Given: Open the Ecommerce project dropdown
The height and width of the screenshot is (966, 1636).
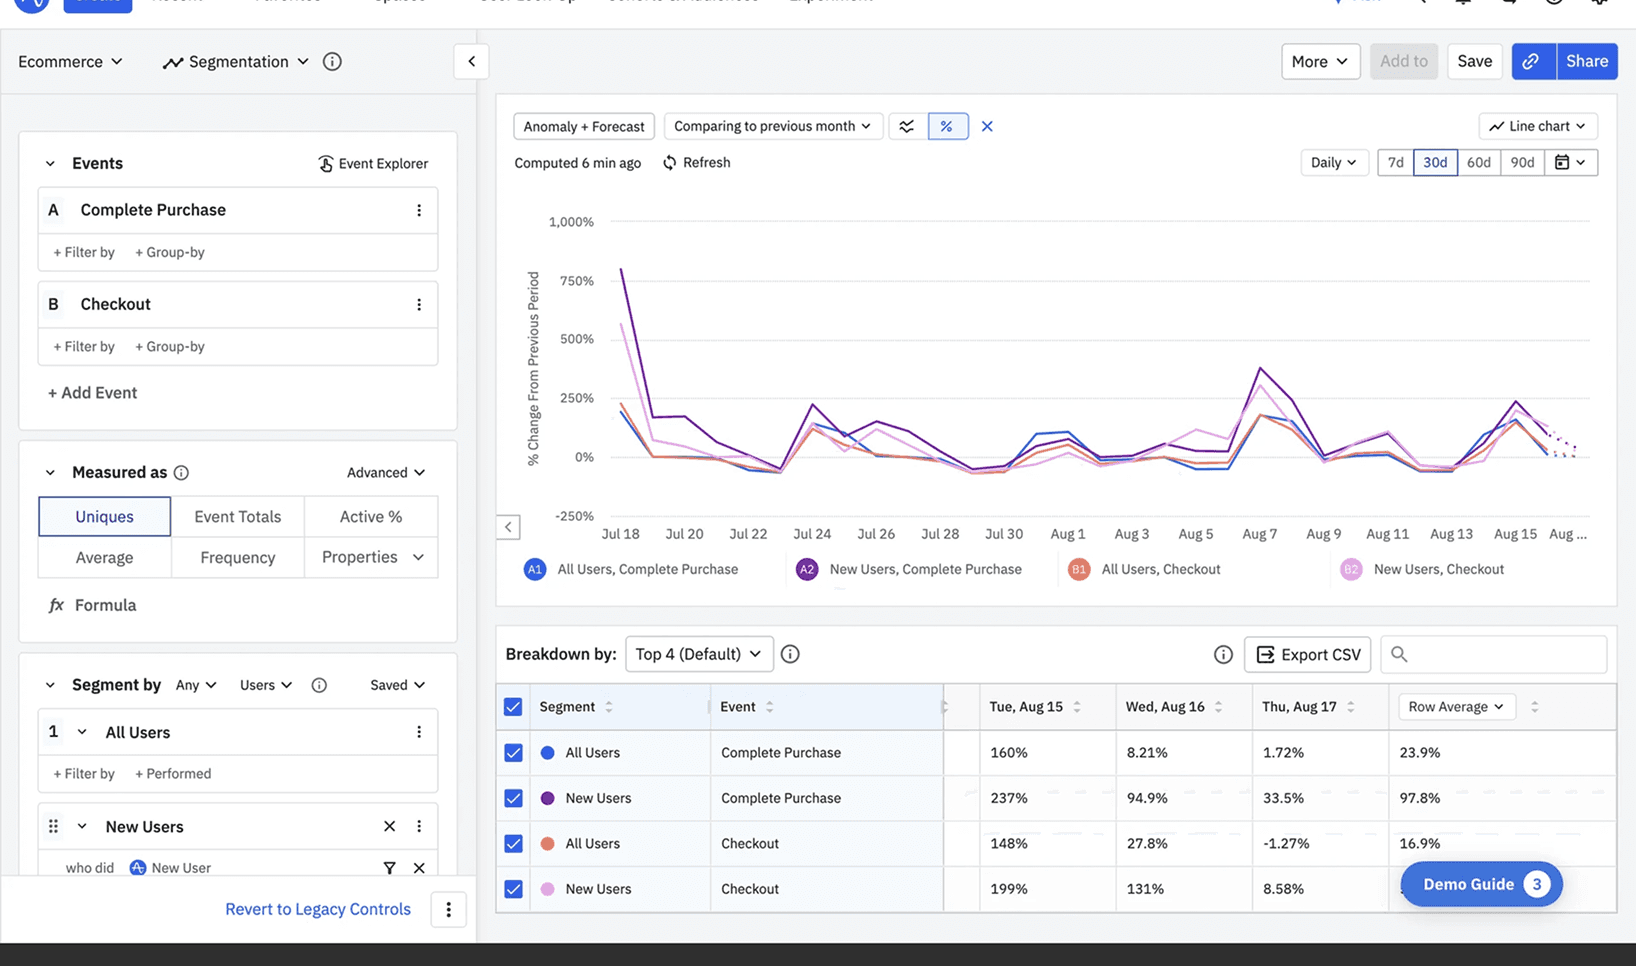Looking at the screenshot, I should click(x=70, y=62).
